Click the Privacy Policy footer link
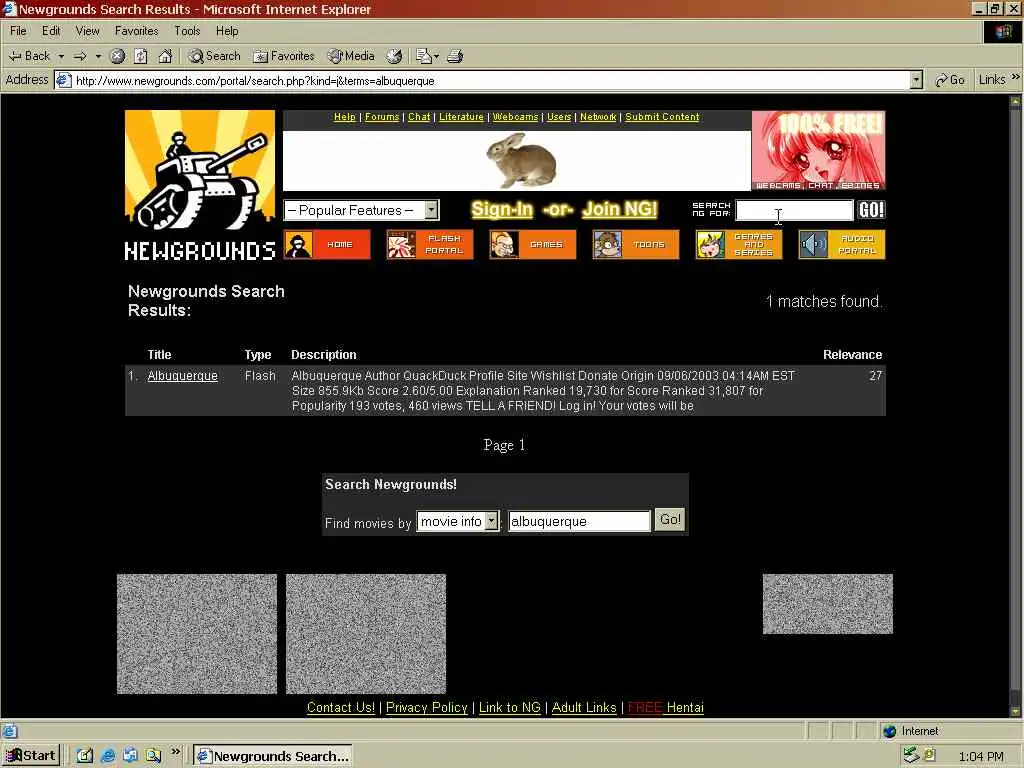 (427, 707)
